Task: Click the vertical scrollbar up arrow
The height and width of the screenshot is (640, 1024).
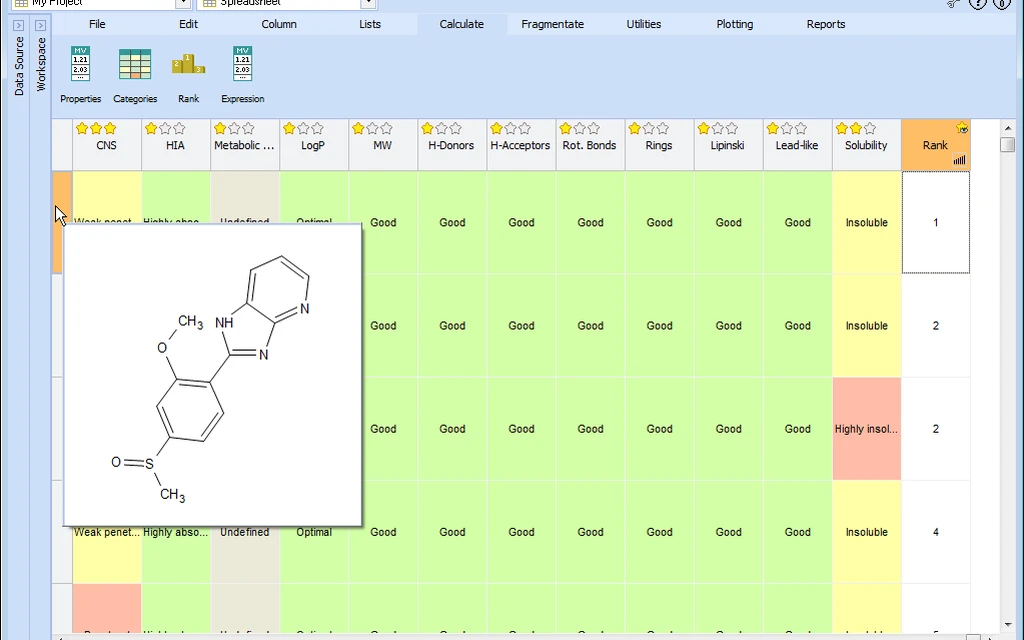Action: (1008, 128)
